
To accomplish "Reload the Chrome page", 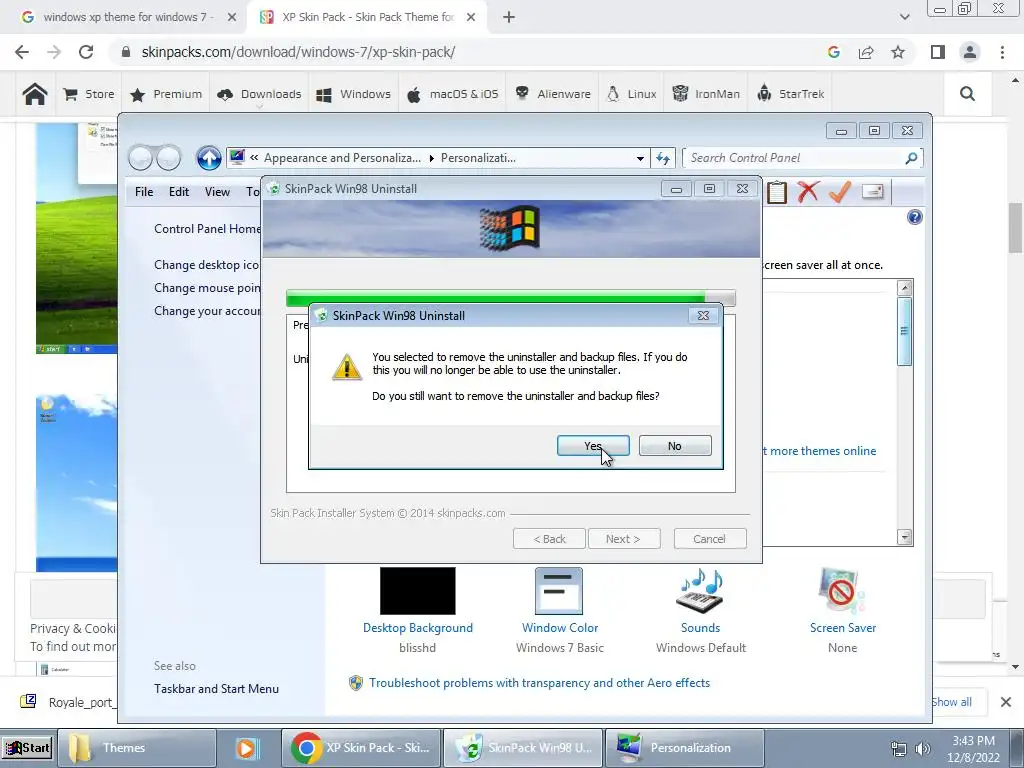I will coord(86,52).
